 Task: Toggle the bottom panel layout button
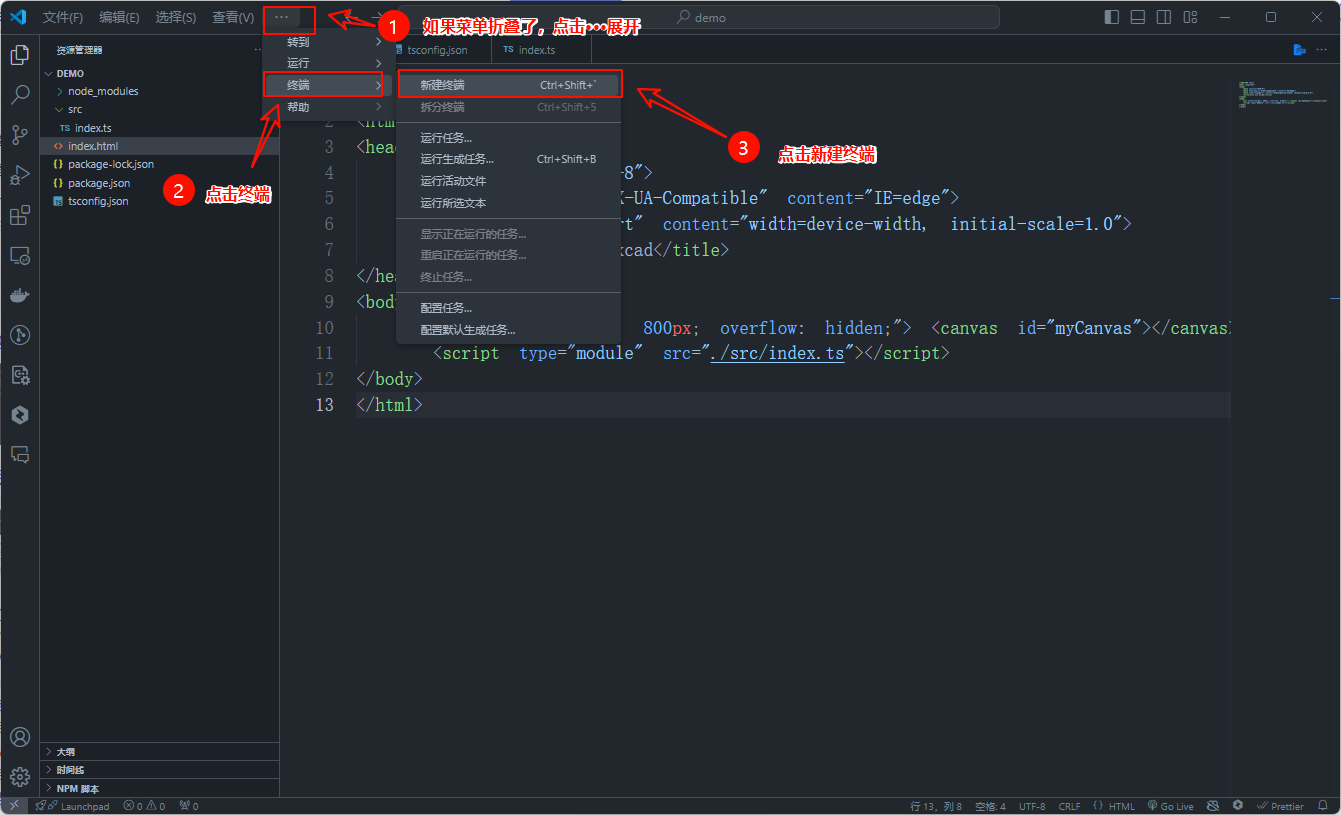point(1138,17)
